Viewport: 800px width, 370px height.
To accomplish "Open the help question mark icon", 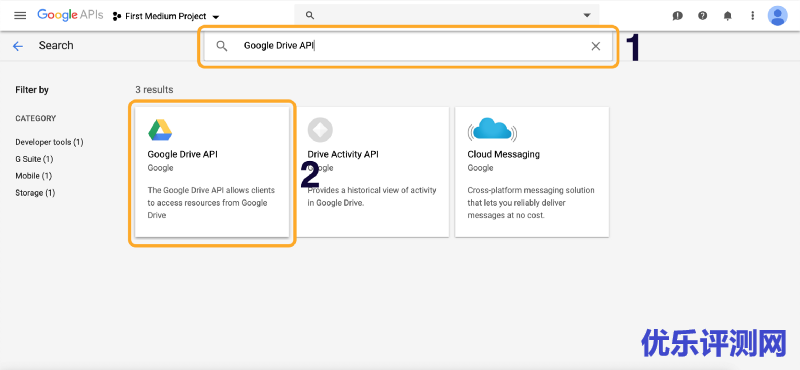I will point(703,16).
